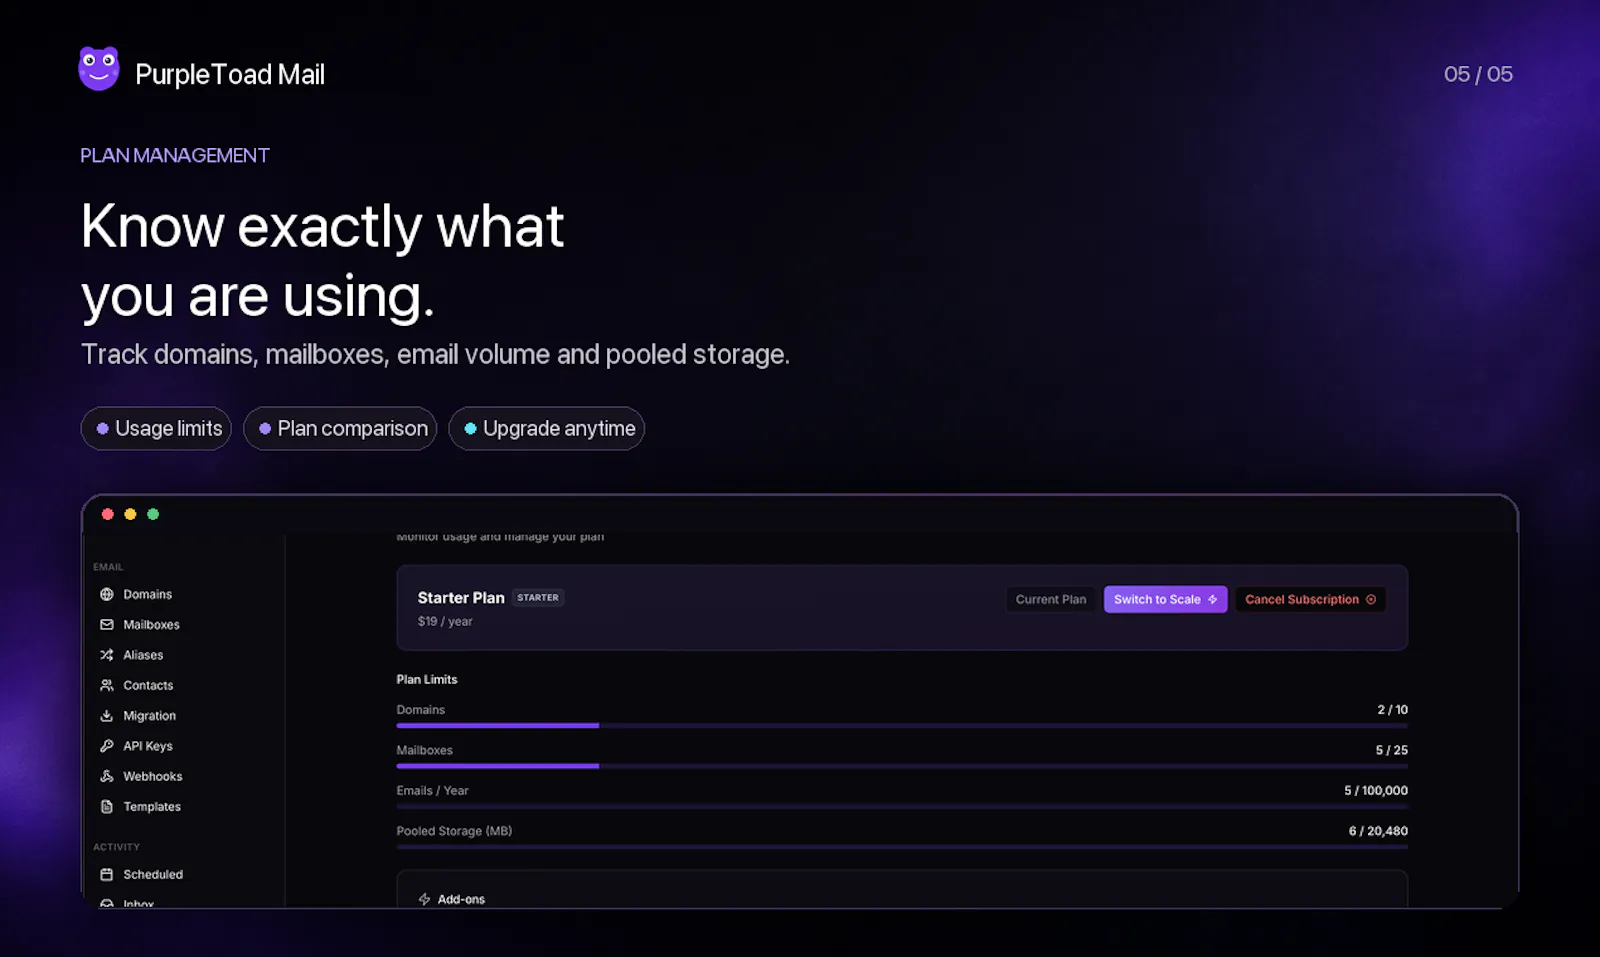
Task: Click the PurpleToad Mail toad logo
Action: (x=99, y=69)
